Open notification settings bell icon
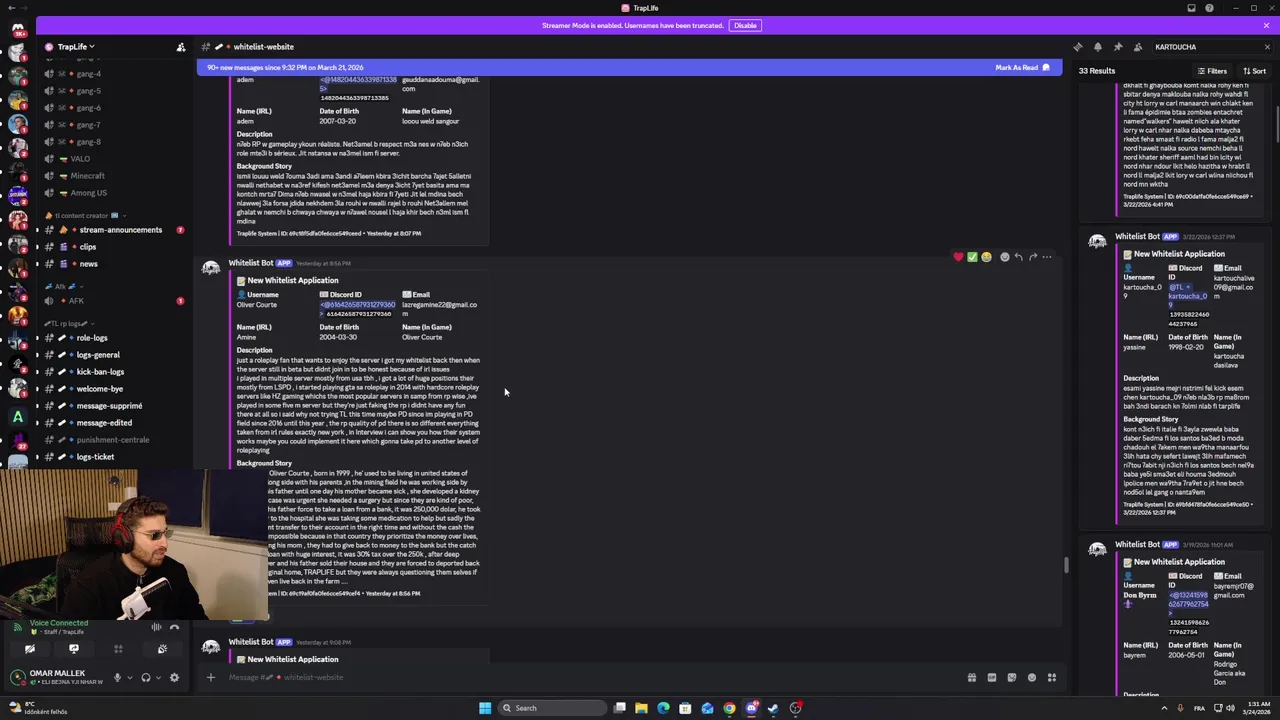The height and width of the screenshot is (720, 1280). point(1097,47)
